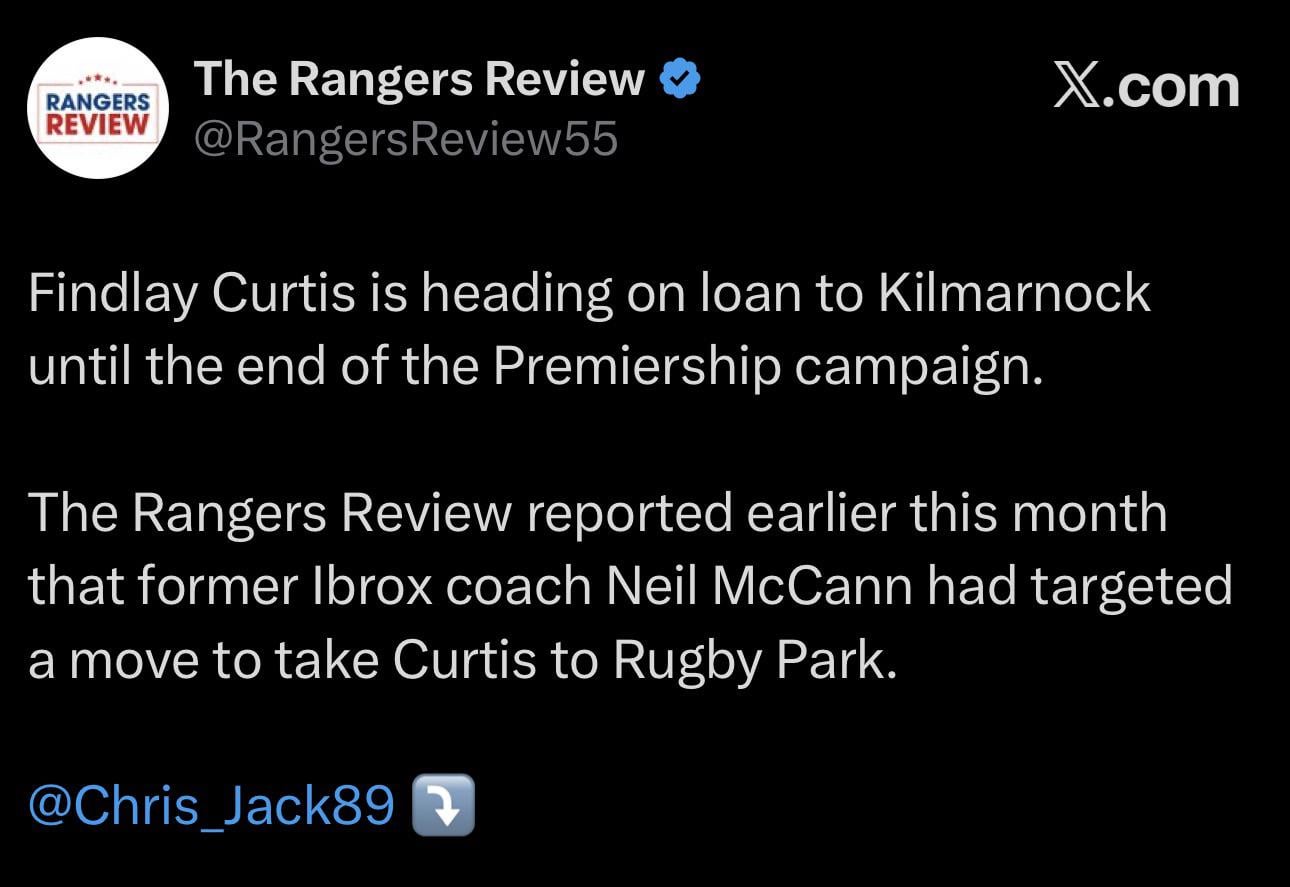Click the word "Premiership" in the post
This screenshot has height=887, width=1290.
[637, 367]
